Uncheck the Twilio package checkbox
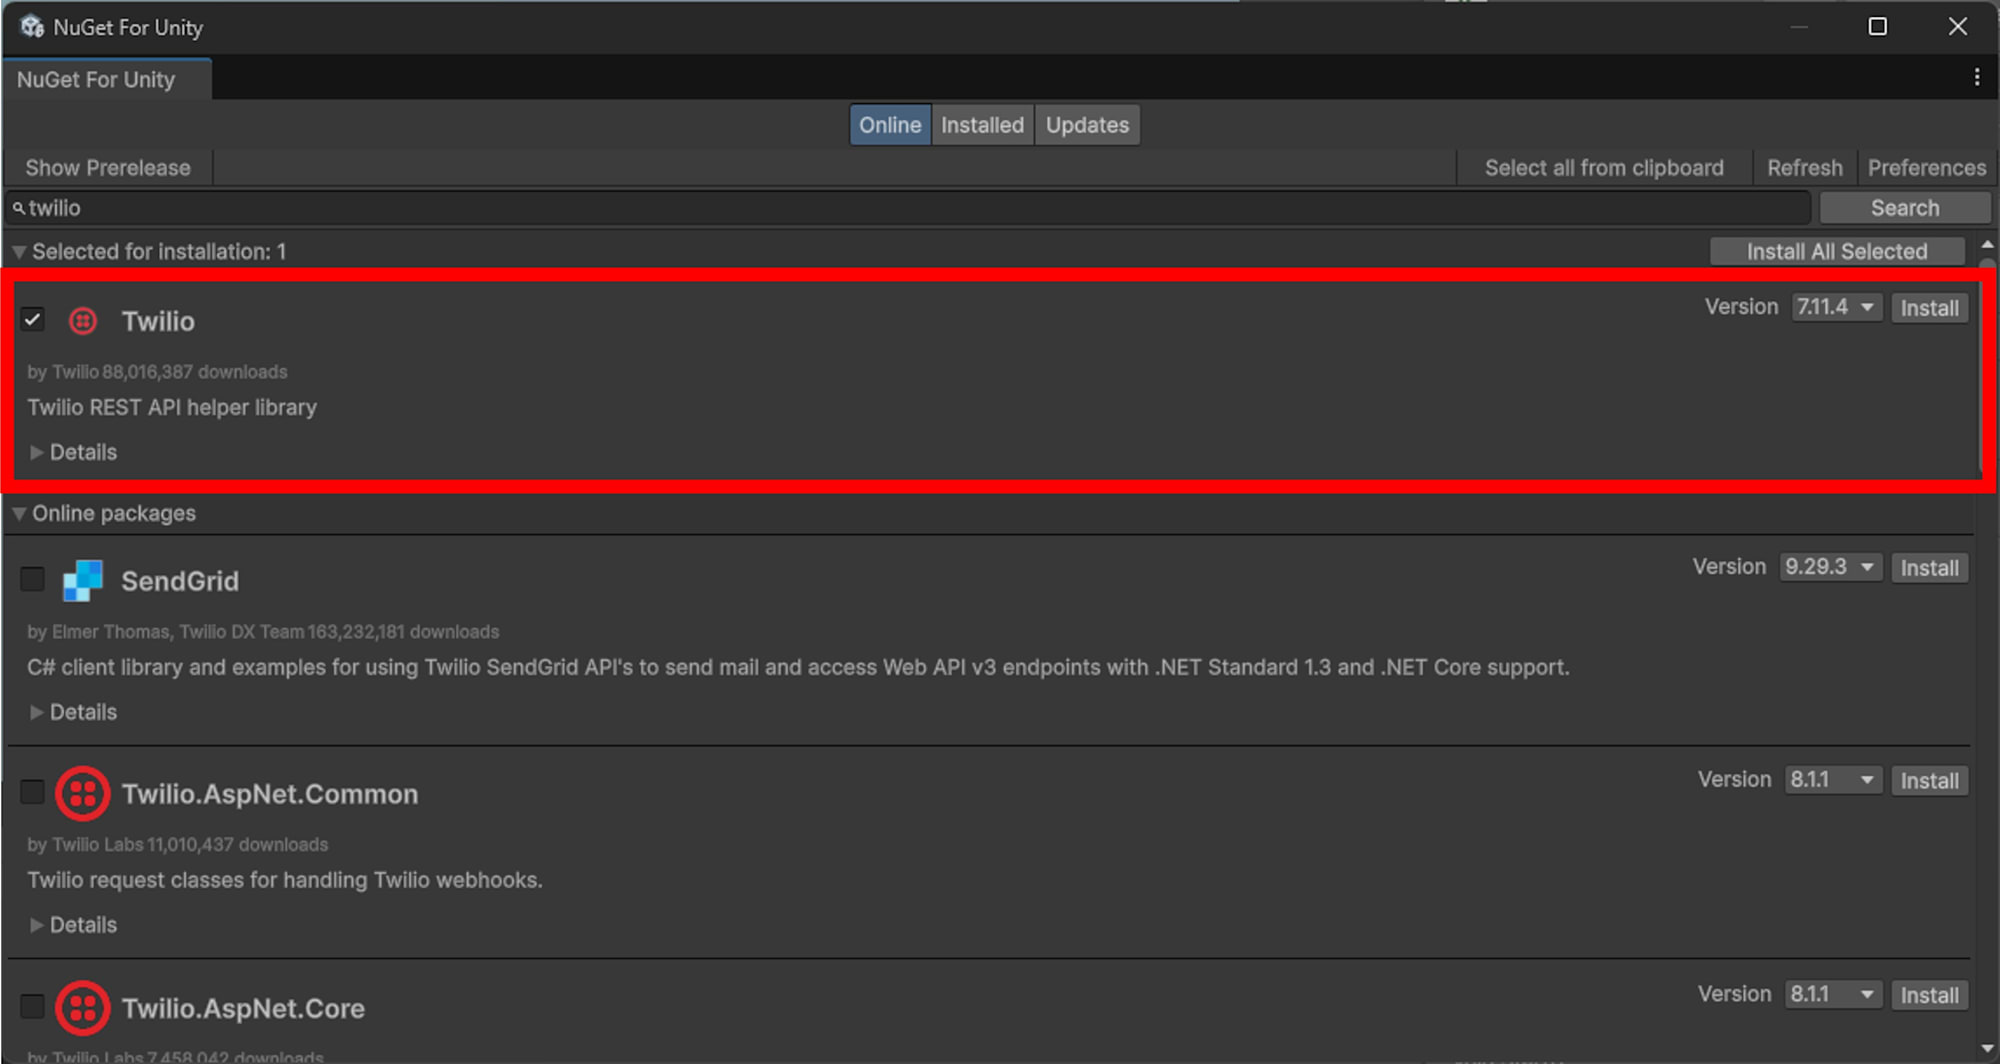Screen dimensions: 2000x1064 pos(32,320)
